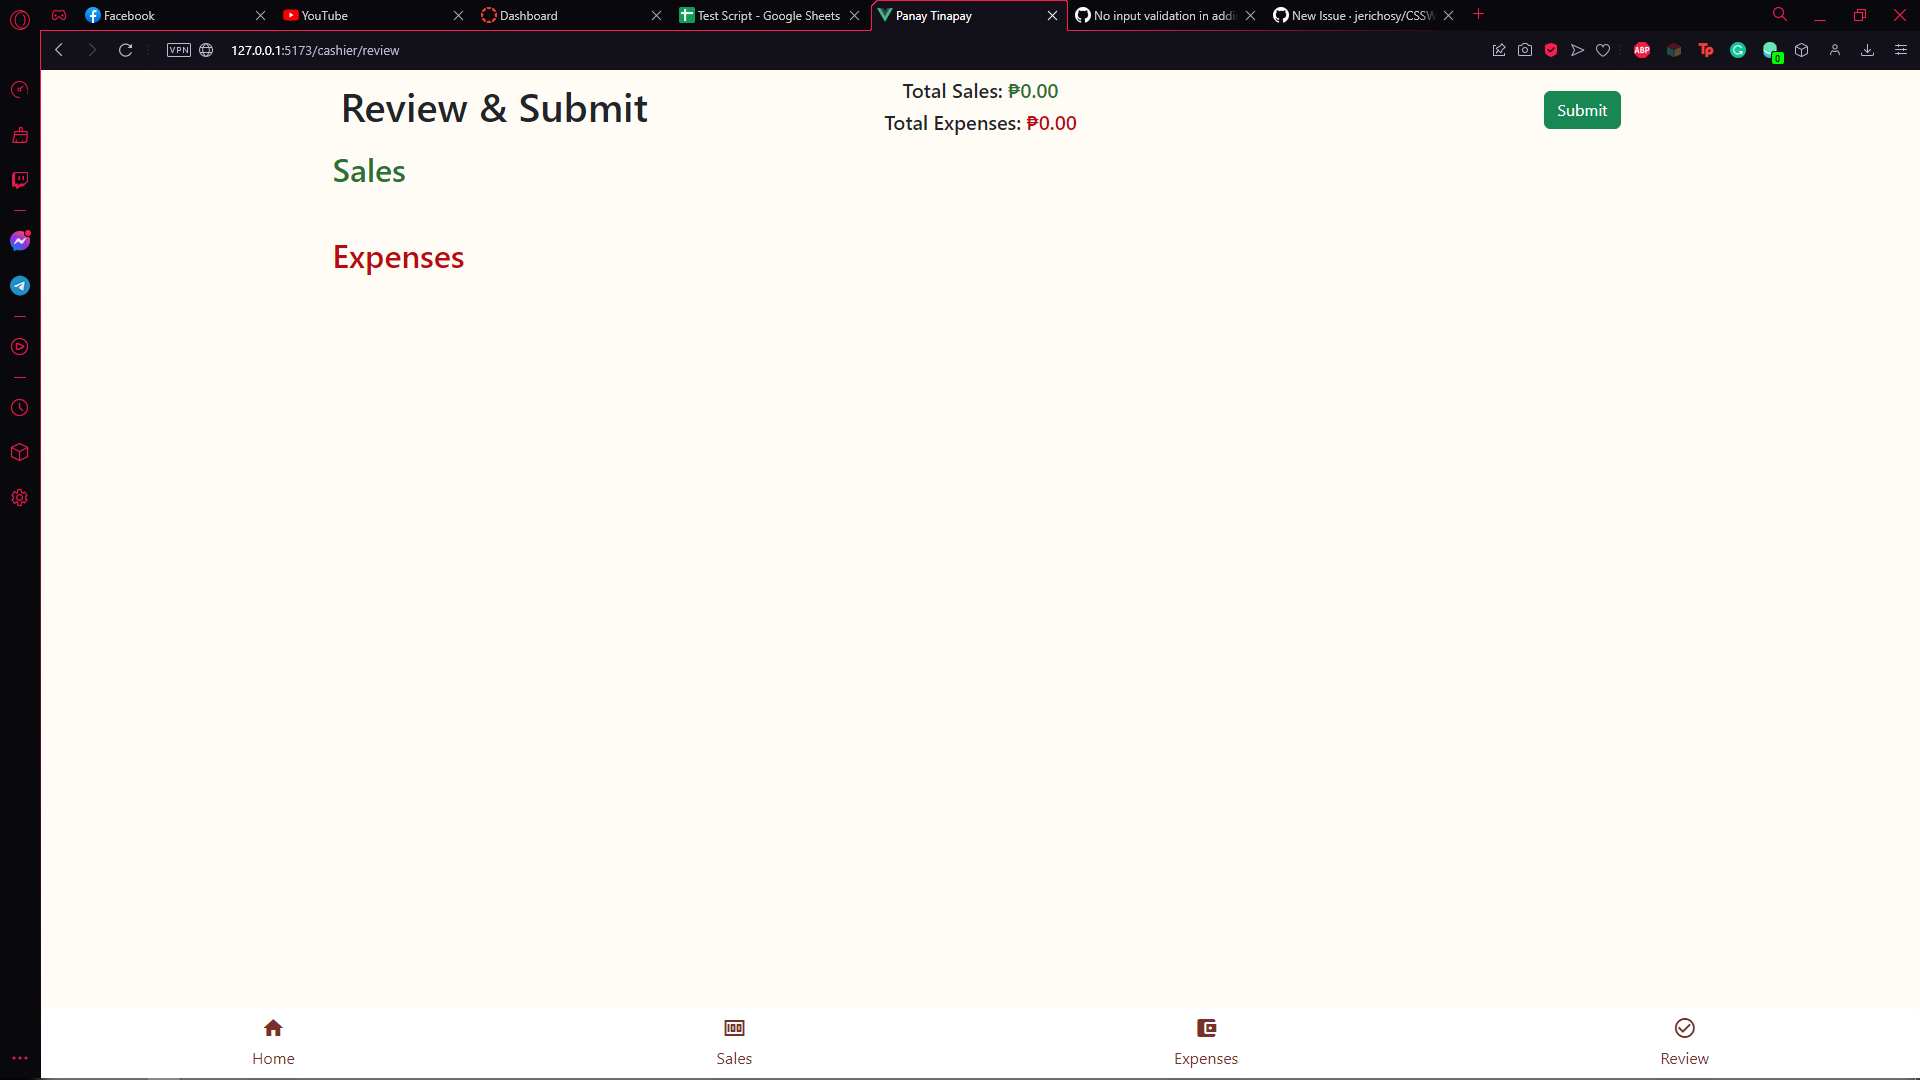Bookmark page with heart icon
The height and width of the screenshot is (1080, 1920).
tap(1603, 50)
